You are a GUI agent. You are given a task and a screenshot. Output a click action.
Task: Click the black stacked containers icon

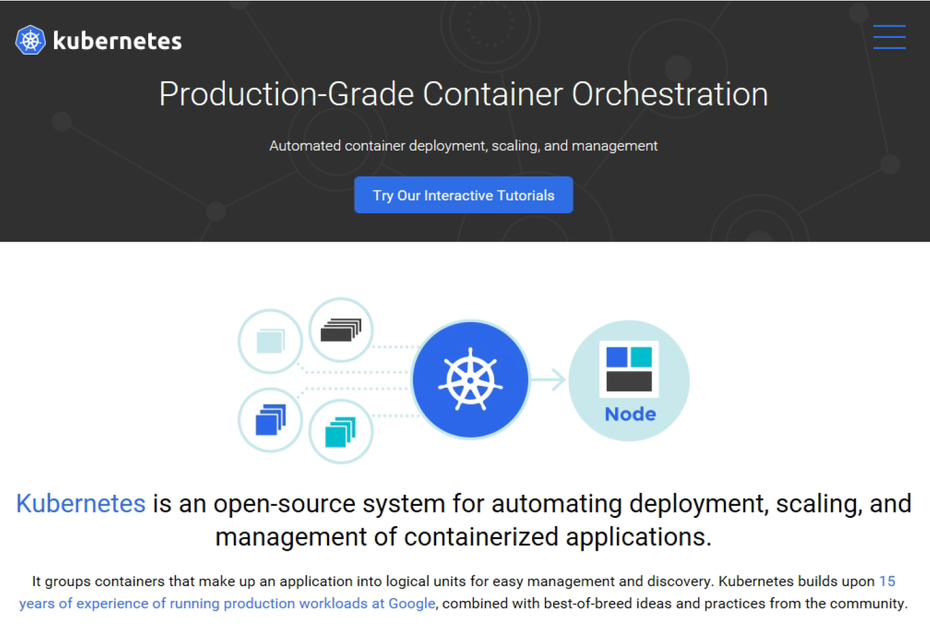[340, 330]
